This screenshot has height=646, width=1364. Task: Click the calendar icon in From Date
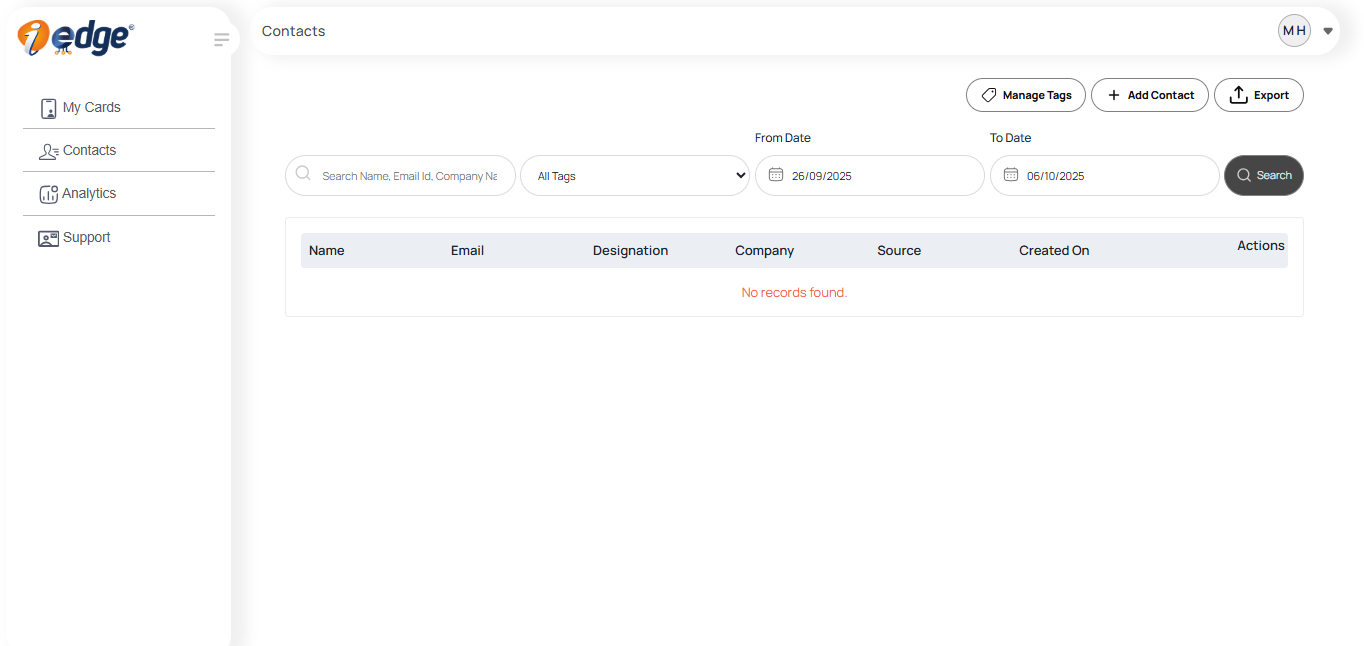[776, 175]
